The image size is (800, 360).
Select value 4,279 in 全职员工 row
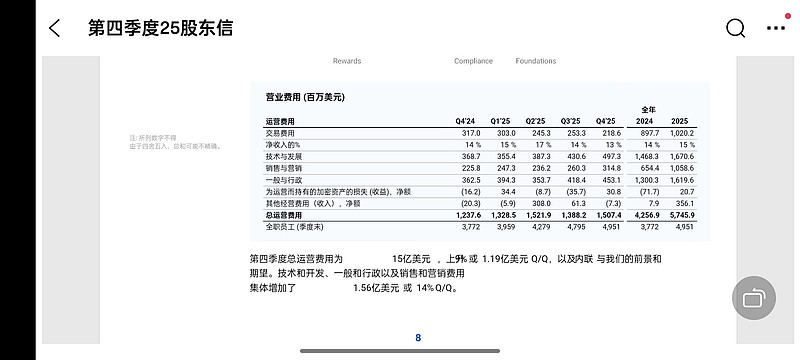pos(541,227)
